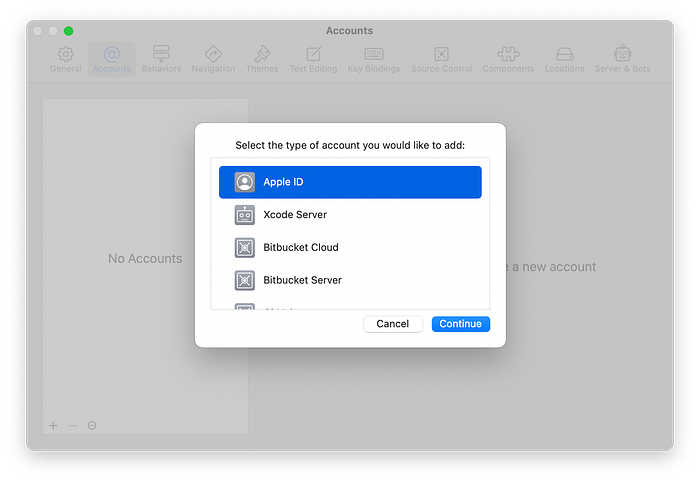Open the circled options icon below accounts list

(92, 425)
